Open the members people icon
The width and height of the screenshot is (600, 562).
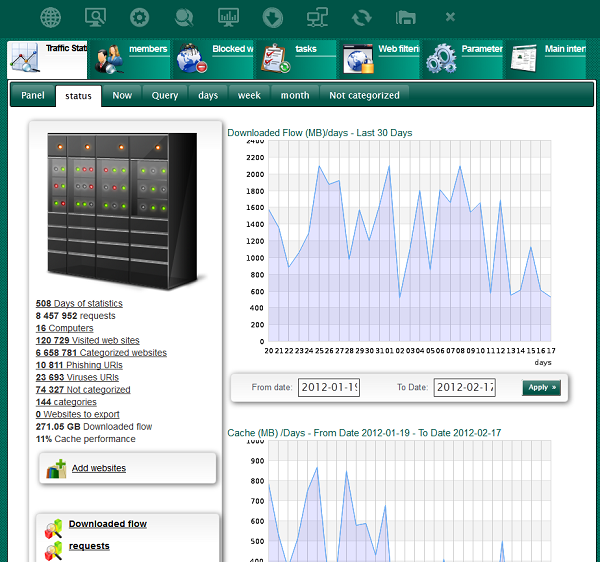109,59
